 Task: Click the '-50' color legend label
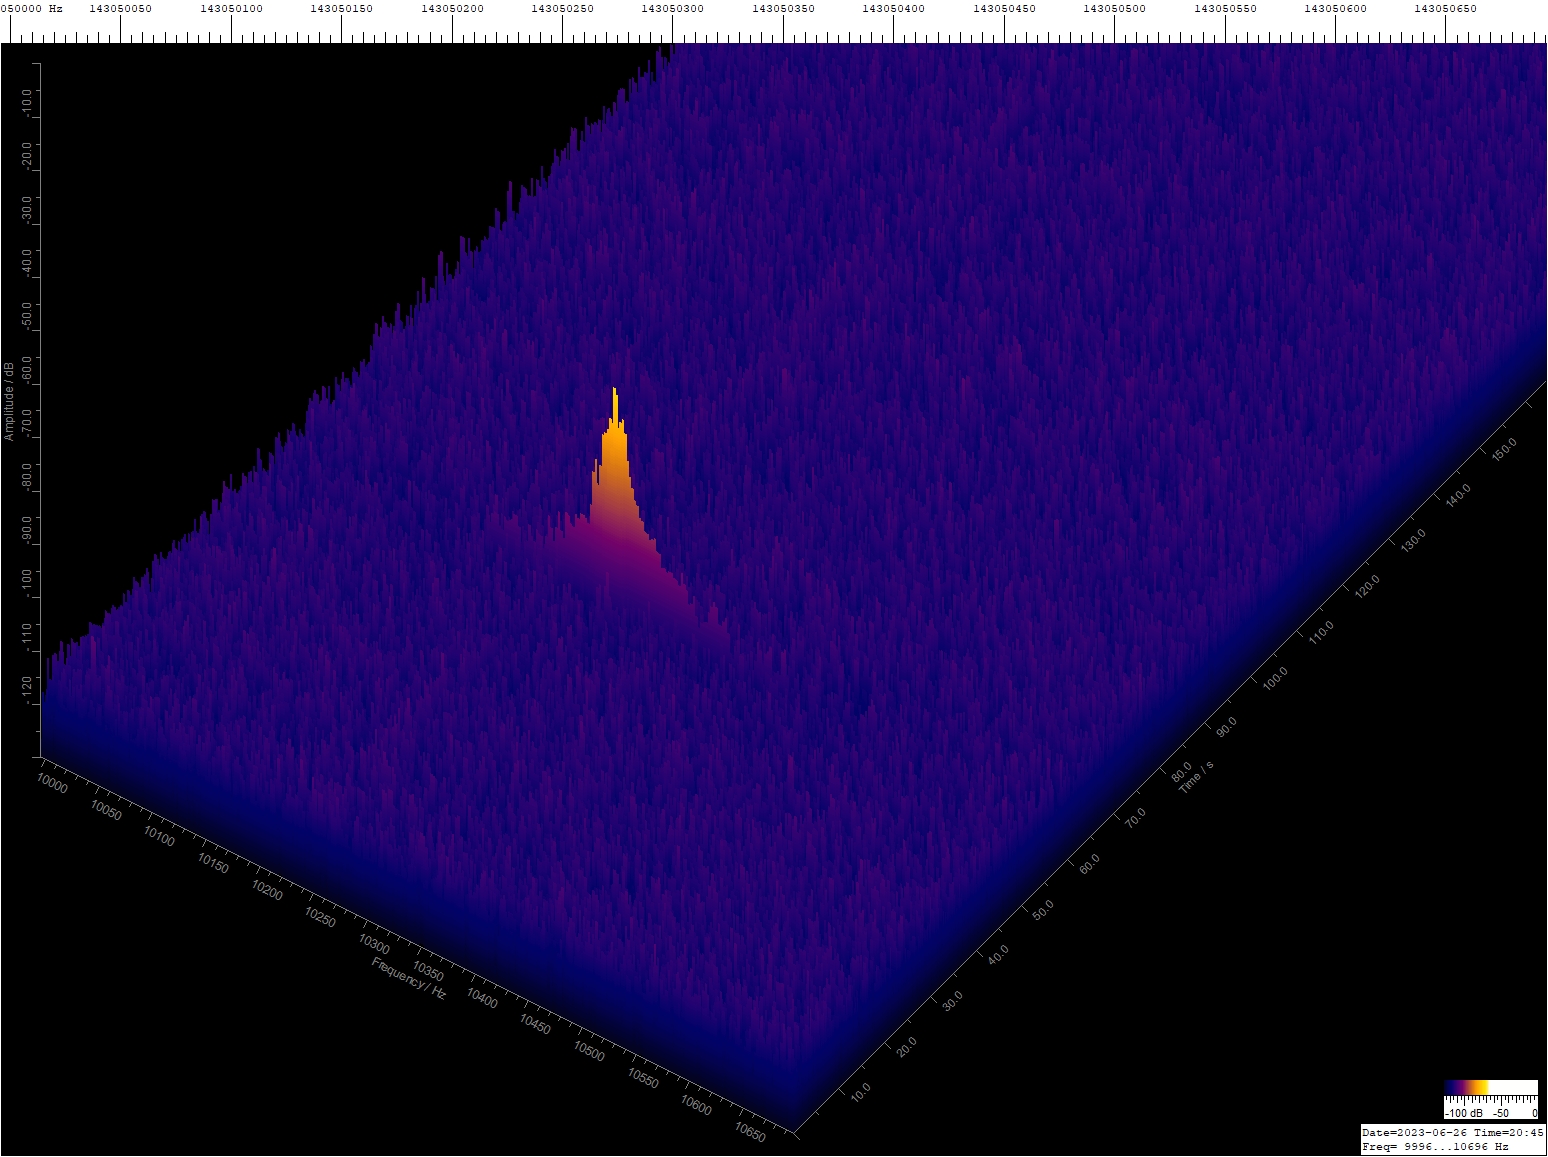coord(1501,1113)
